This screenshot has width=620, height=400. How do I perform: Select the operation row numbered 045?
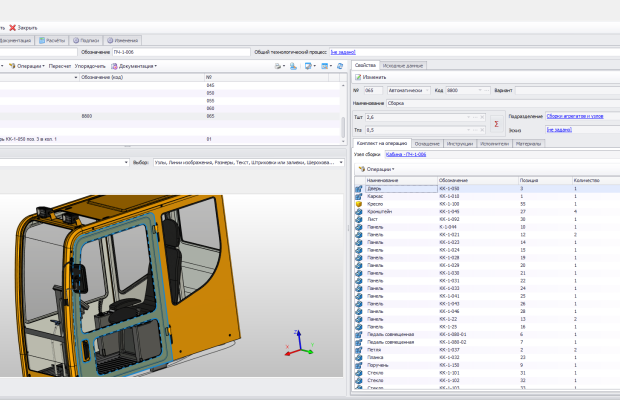[x=170, y=85]
